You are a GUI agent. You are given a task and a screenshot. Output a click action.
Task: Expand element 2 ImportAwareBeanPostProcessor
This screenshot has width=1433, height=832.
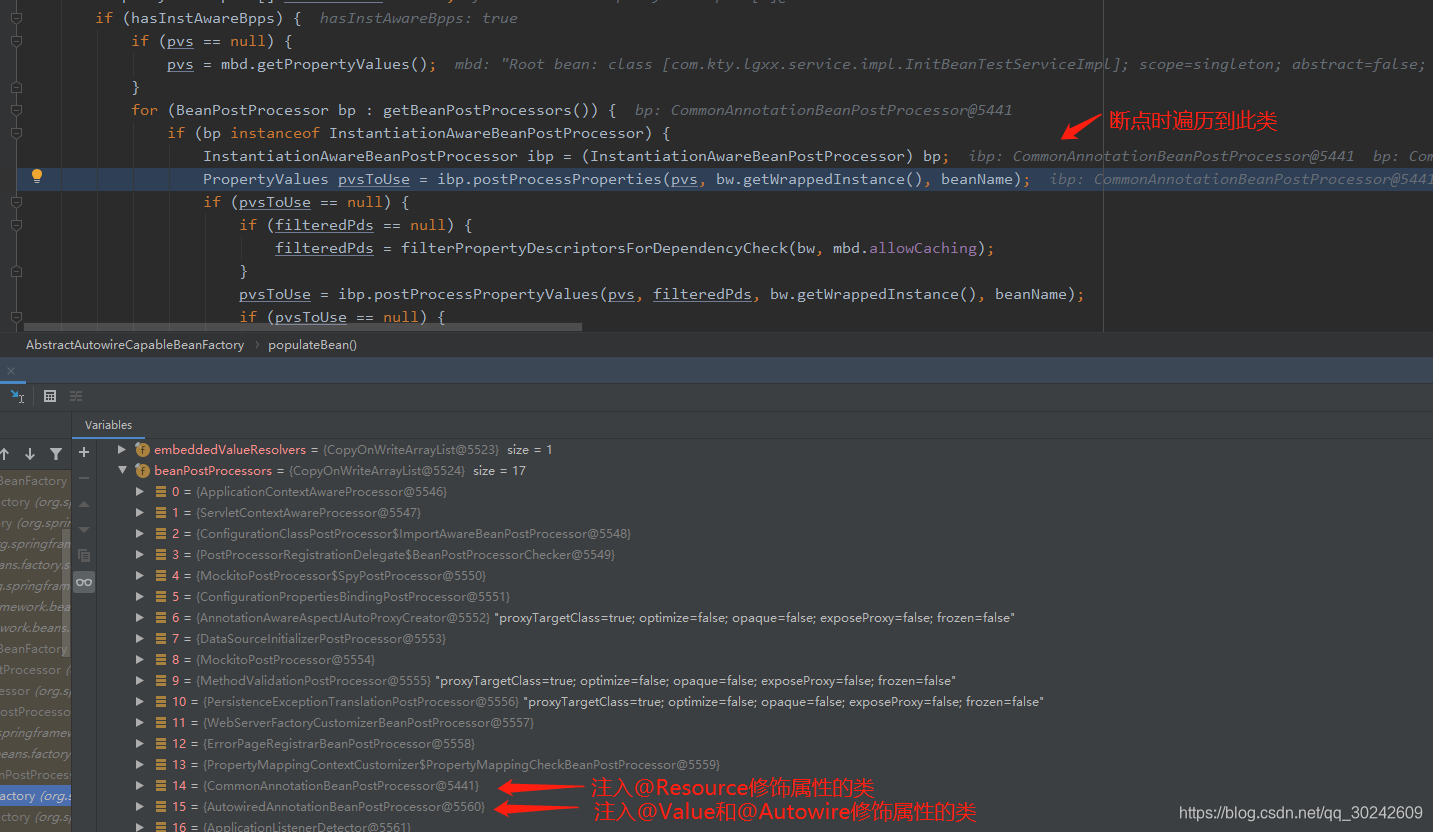click(x=140, y=534)
